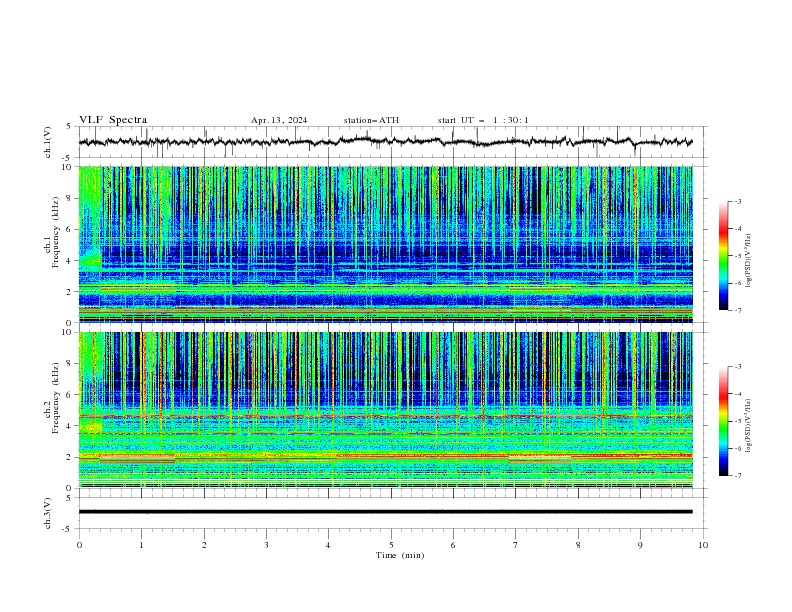This screenshot has height=612, width=792.
Task: Click the ch.3 voltage waveform trace
Action: point(385,512)
